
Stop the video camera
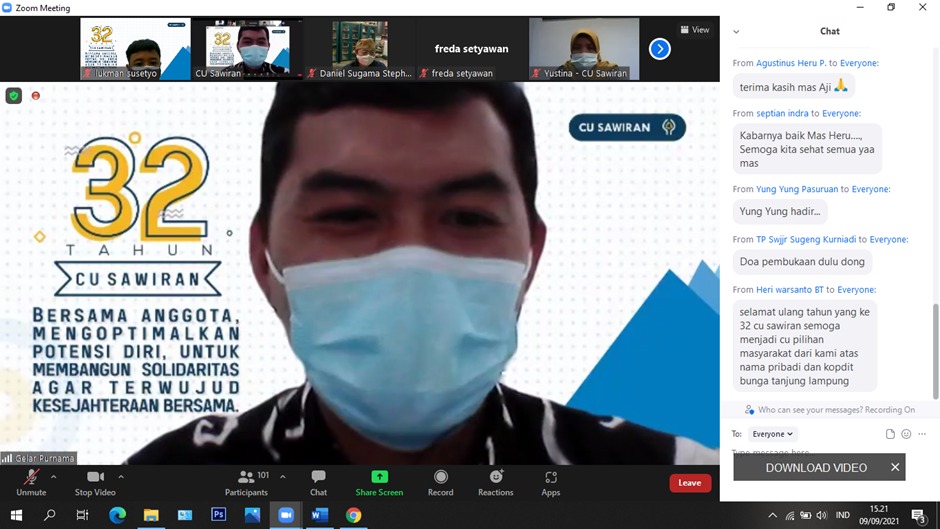[x=95, y=483]
